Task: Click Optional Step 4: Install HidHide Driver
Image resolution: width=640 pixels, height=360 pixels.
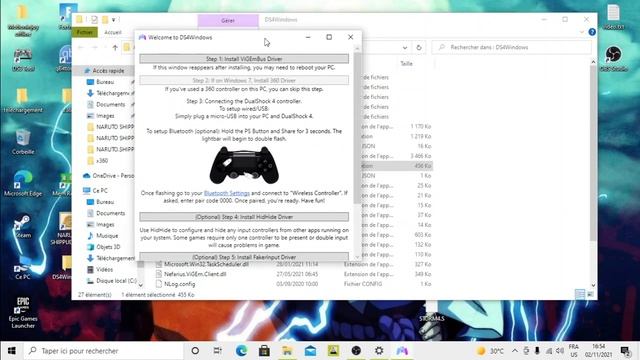Action: [244, 217]
